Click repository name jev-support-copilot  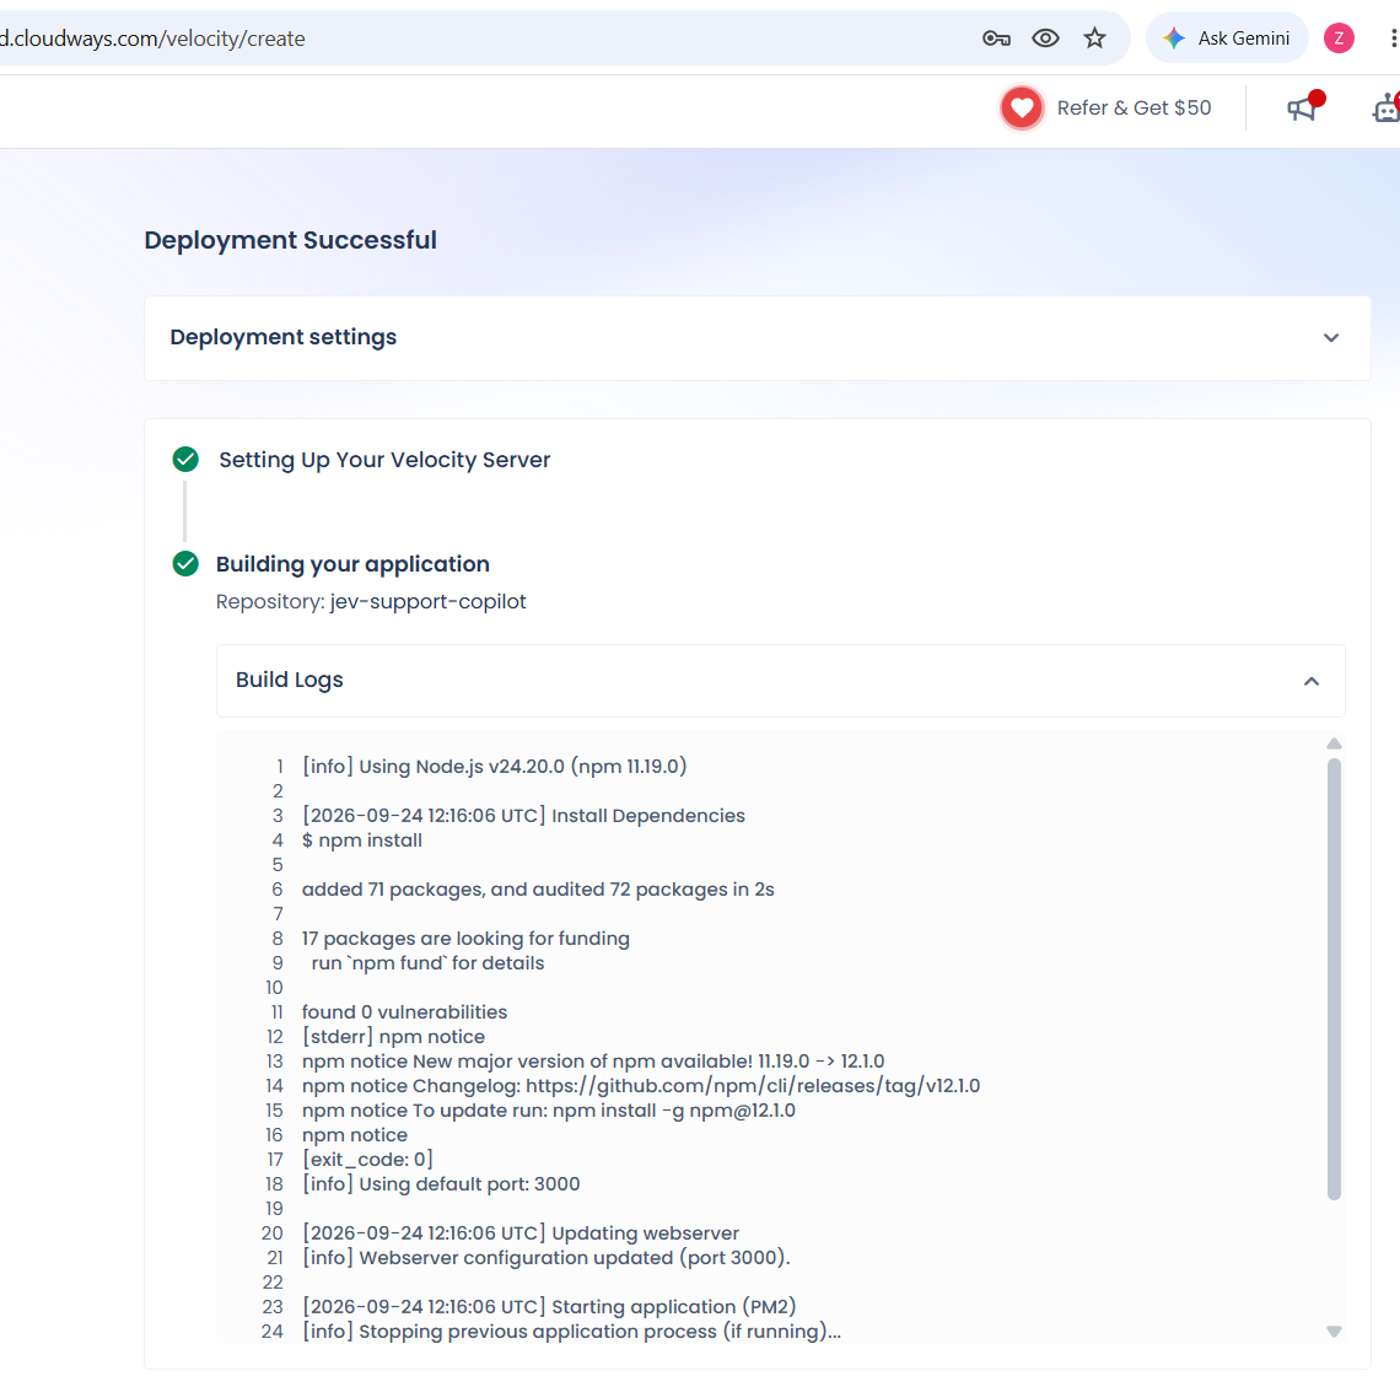tap(428, 602)
